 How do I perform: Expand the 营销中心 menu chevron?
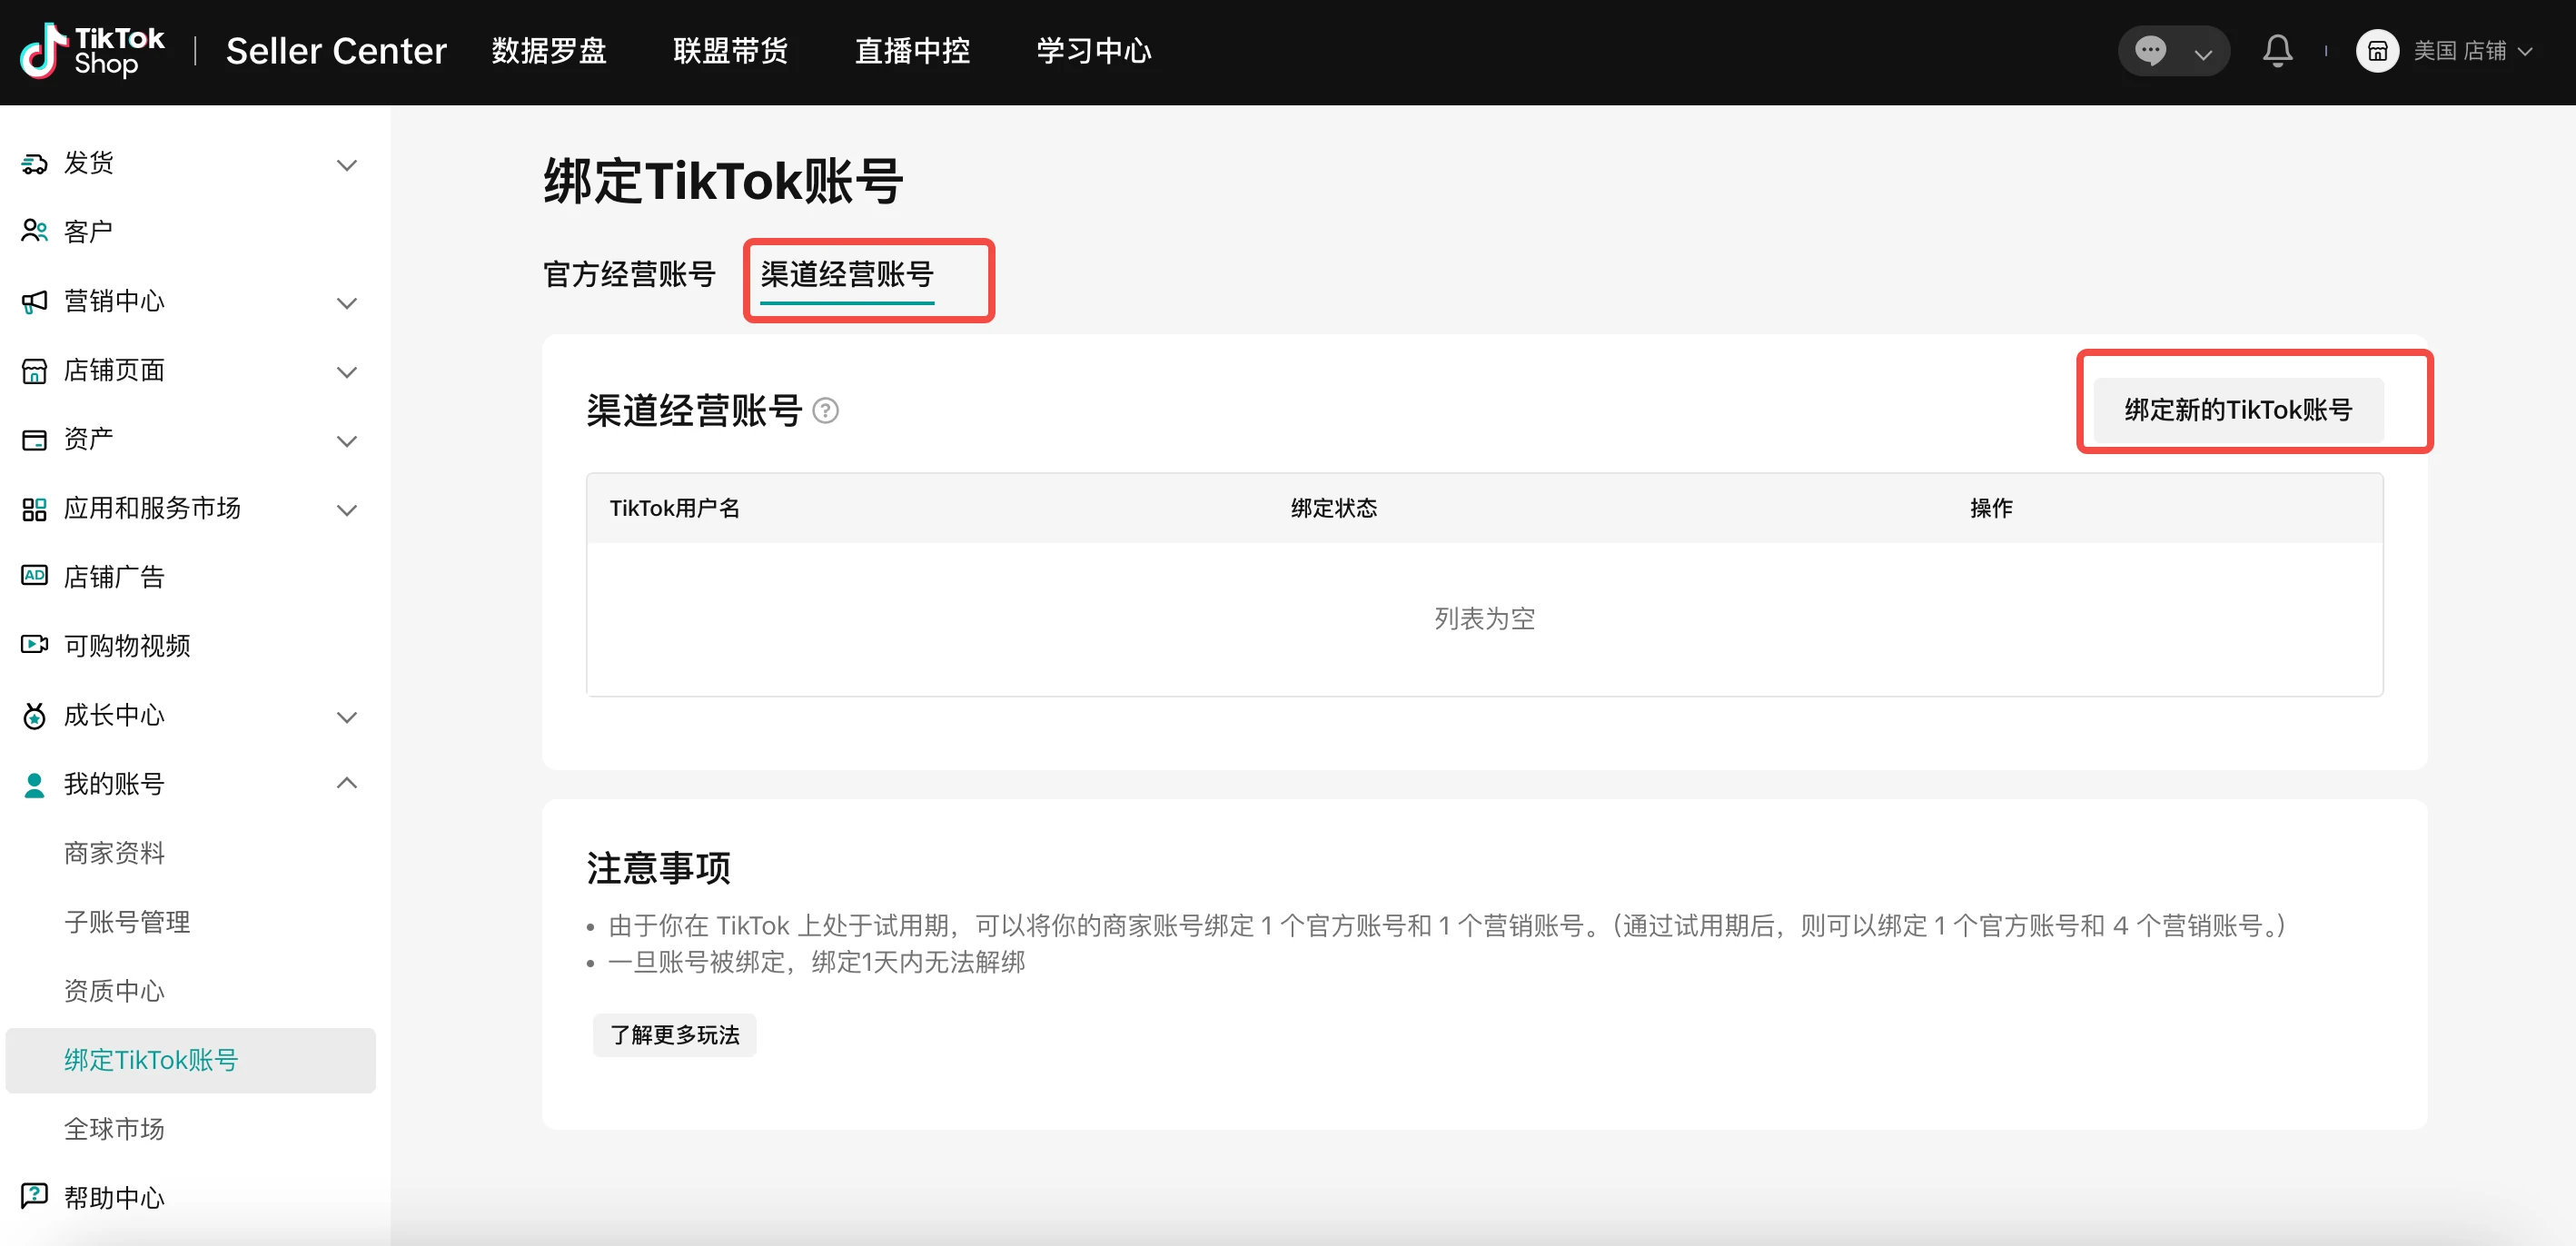[346, 302]
